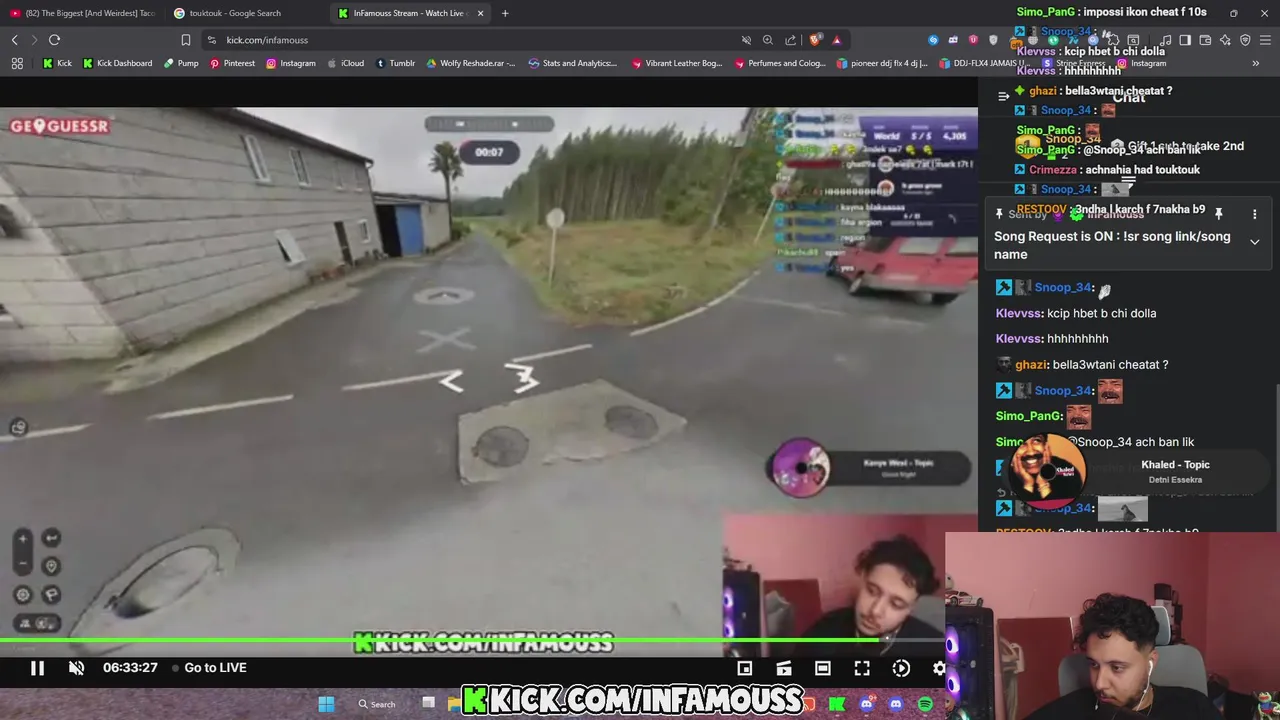This screenshot has height=720, width=1280.
Task: Open the Pinterest bookmark
Action: (x=232, y=63)
